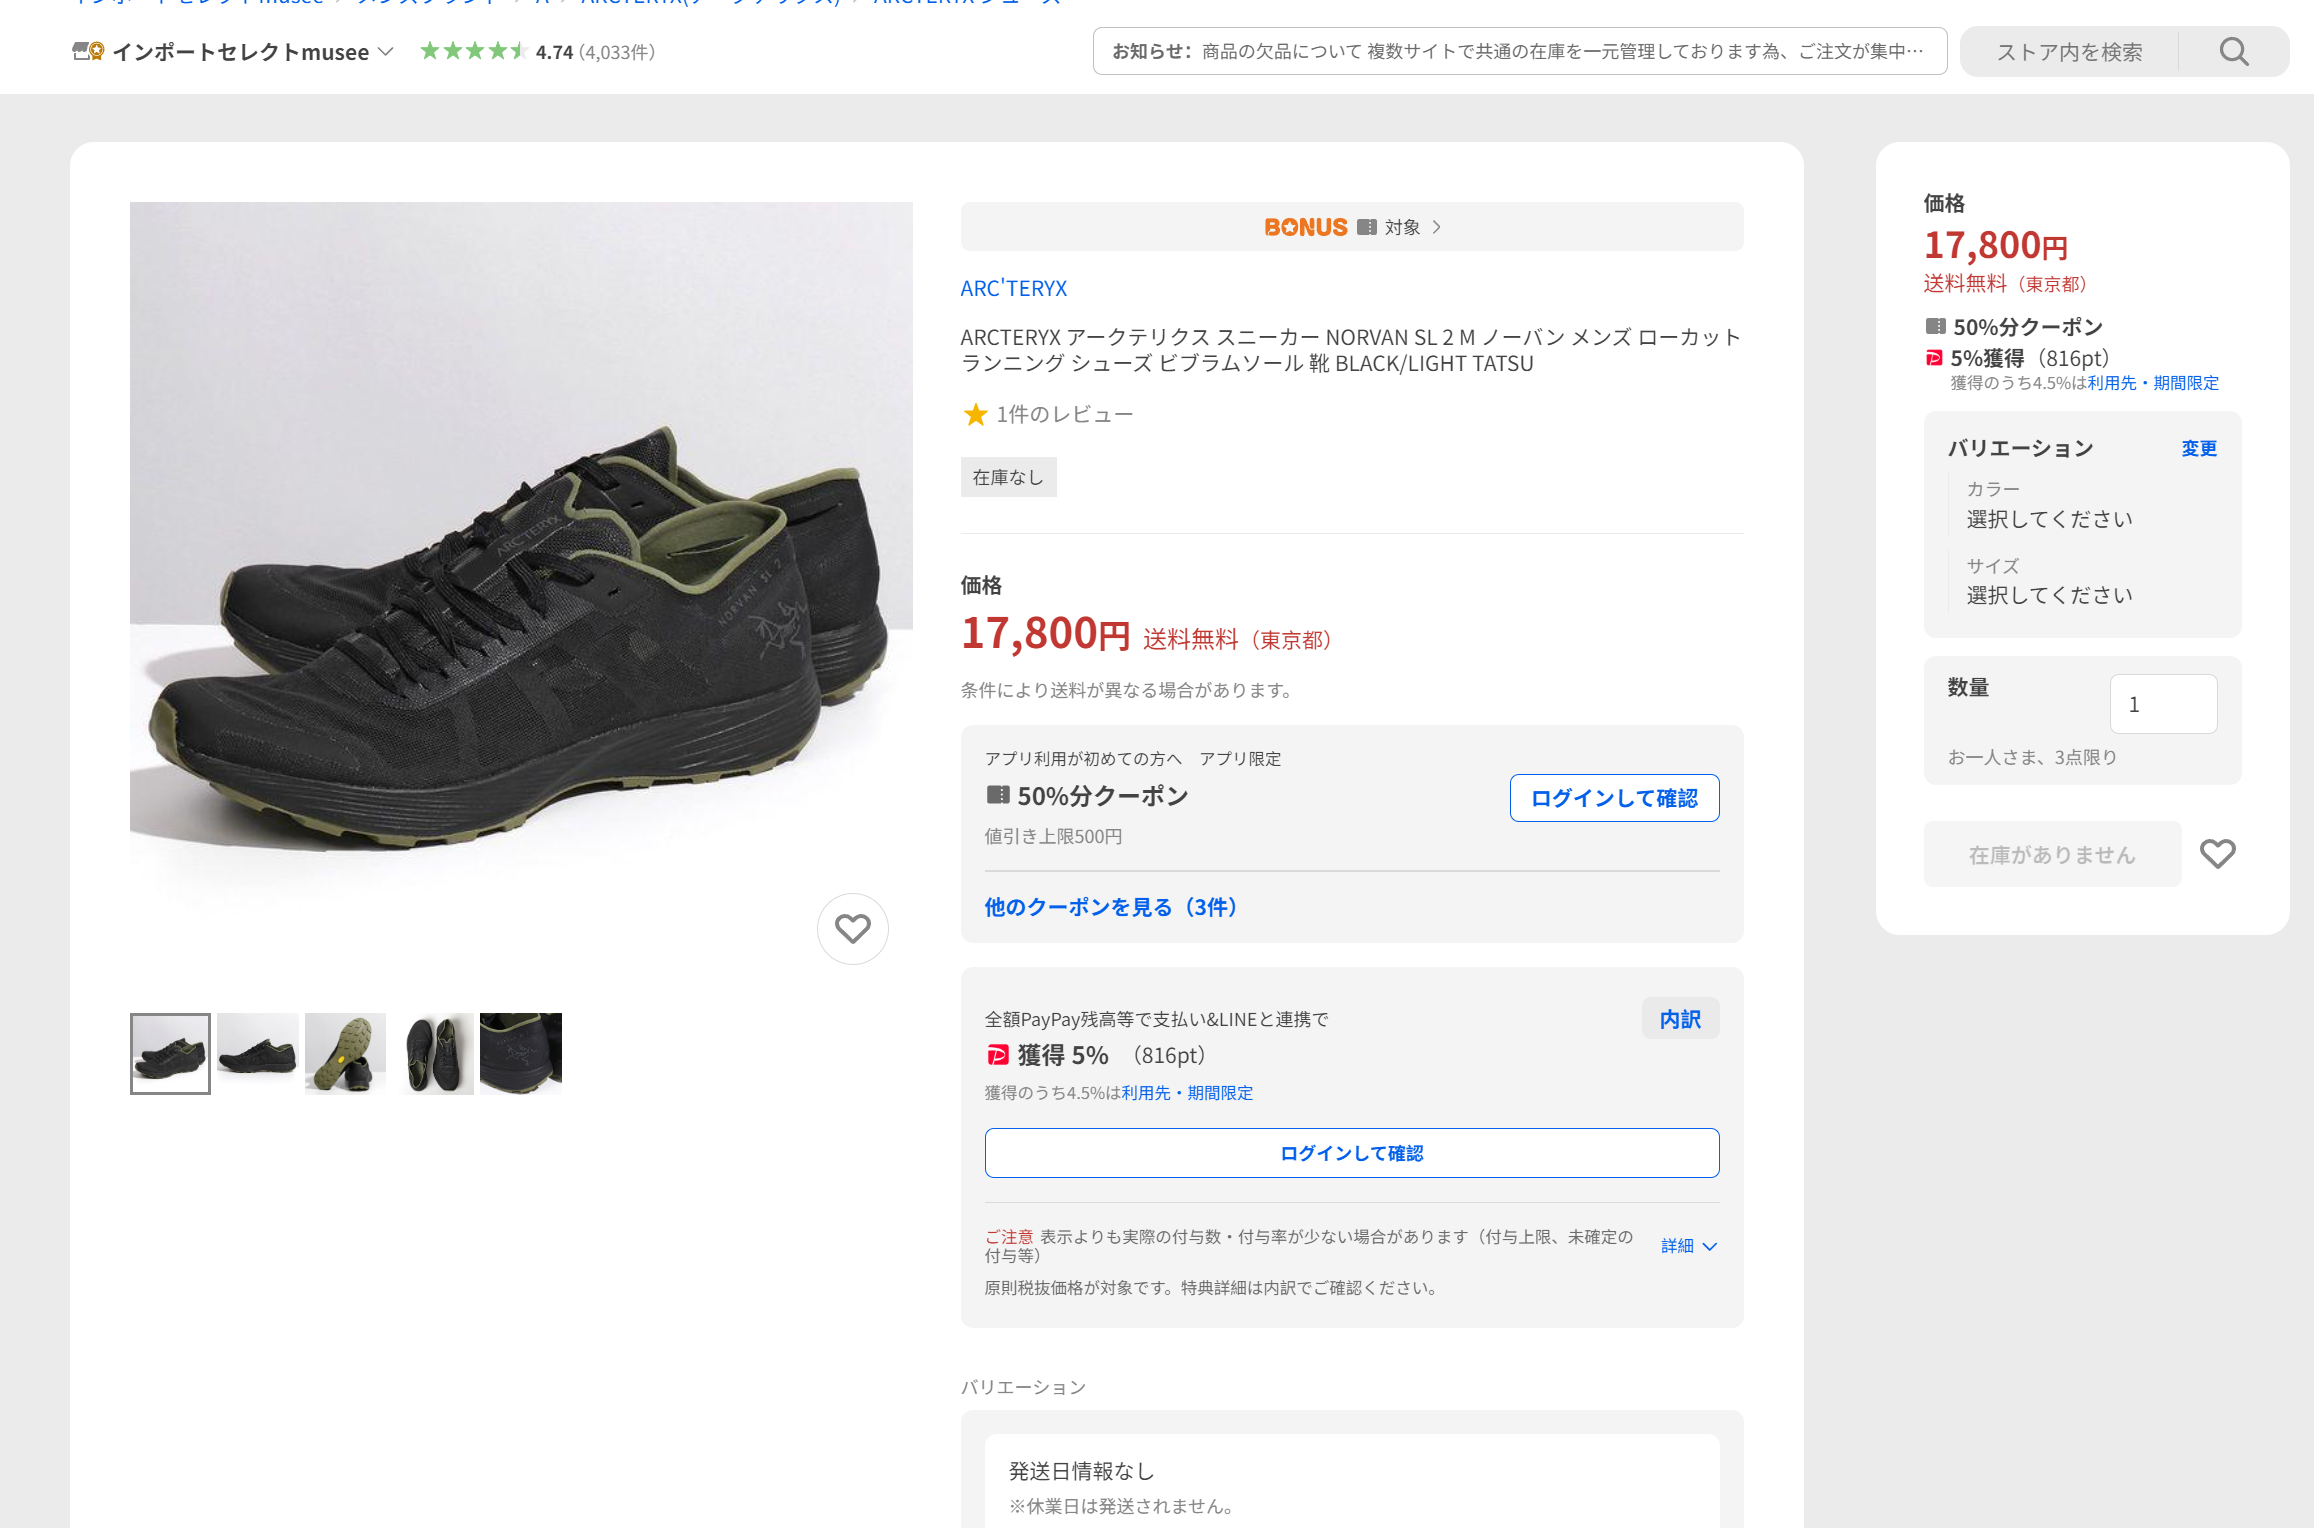This screenshot has height=1528, width=2314.
Task: Select the shoe sole thumbnail image
Action: [x=345, y=1054]
